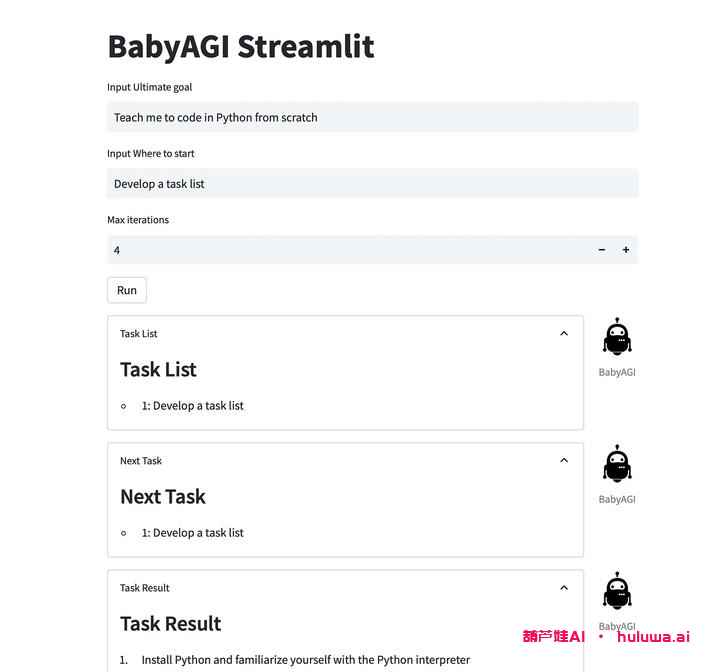
Task: Click the BabyAGI robot avatar beside Task List
Action: tap(617, 337)
